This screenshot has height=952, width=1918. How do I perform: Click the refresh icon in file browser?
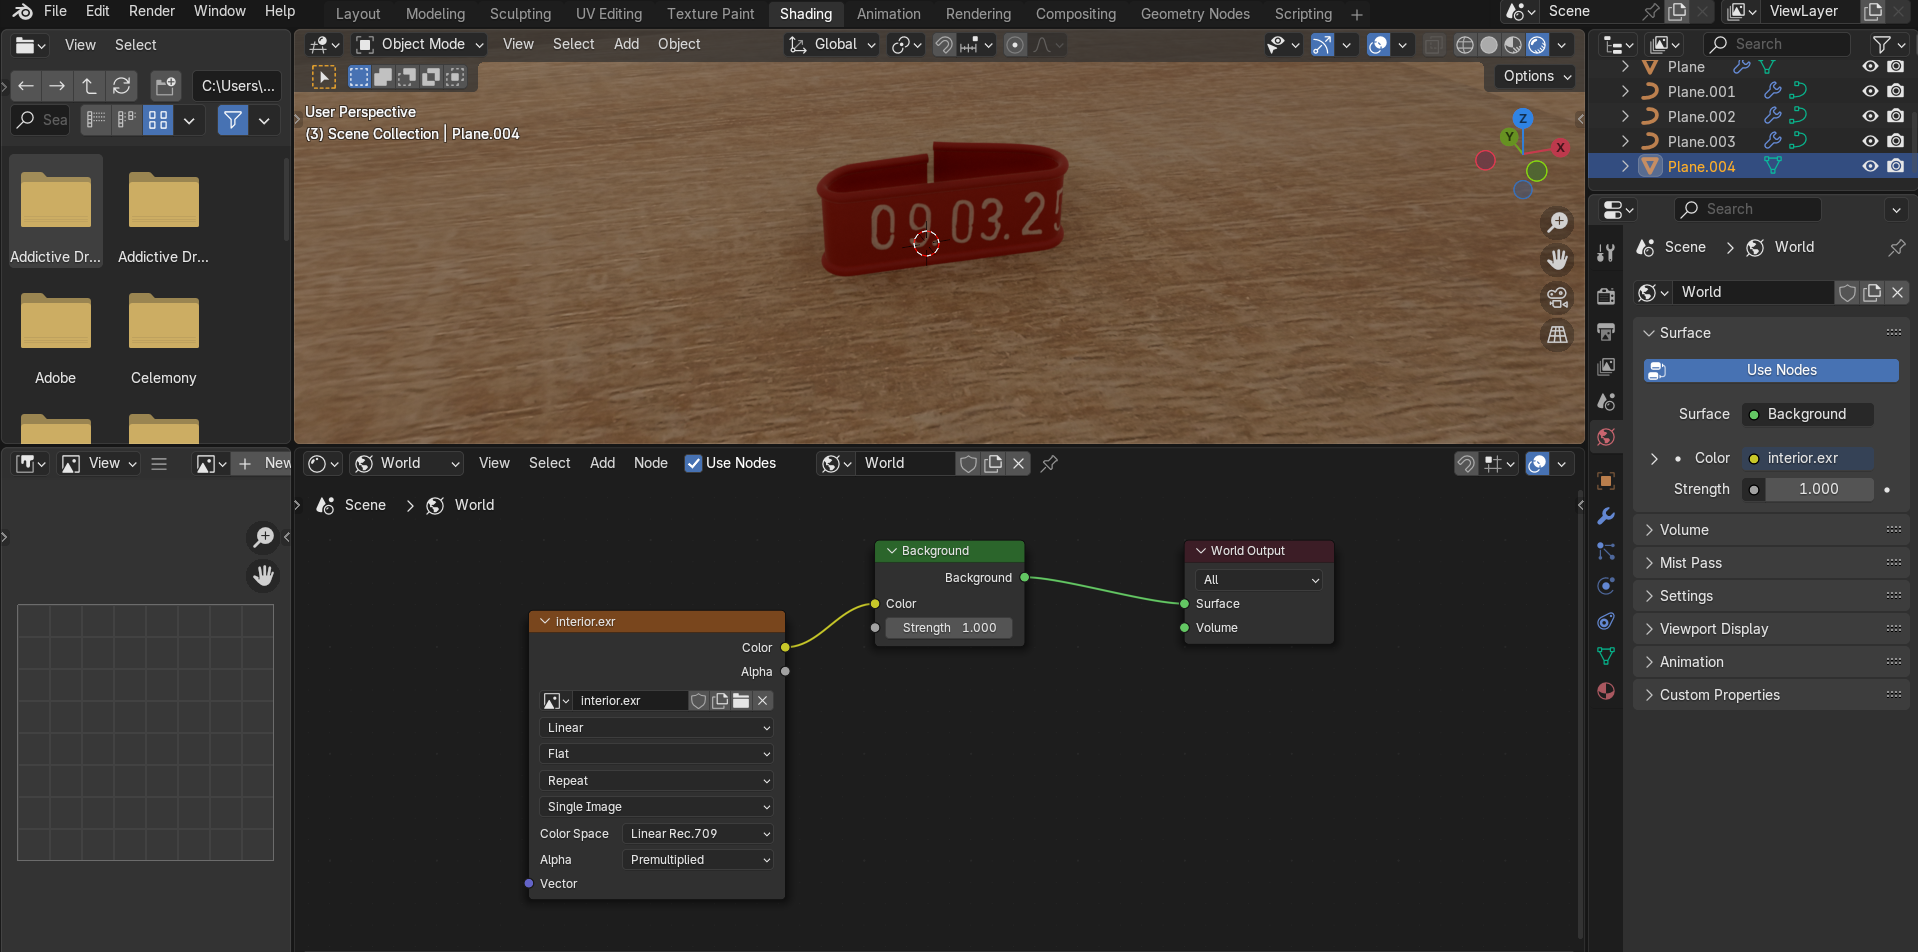click(122, 86)
